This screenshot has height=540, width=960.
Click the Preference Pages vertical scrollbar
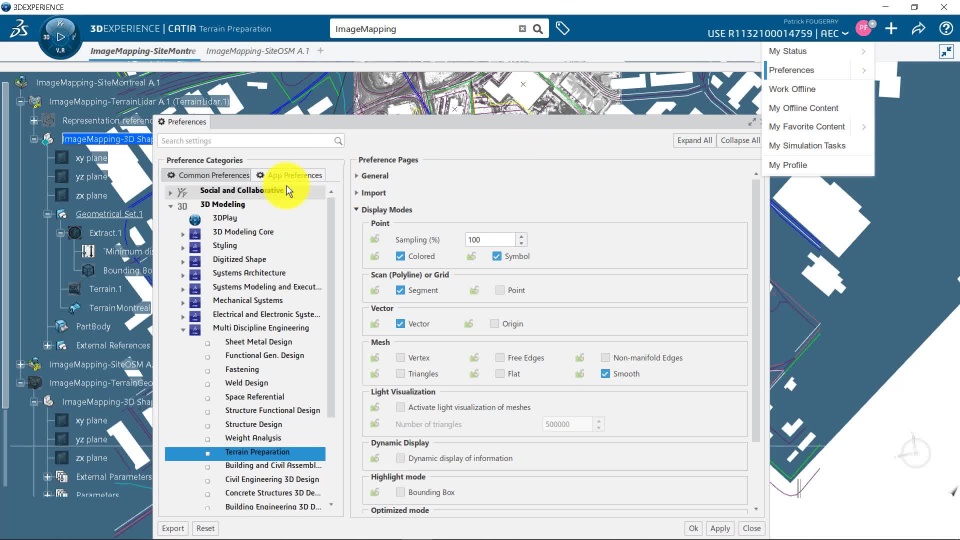click(x=756, y=309)
